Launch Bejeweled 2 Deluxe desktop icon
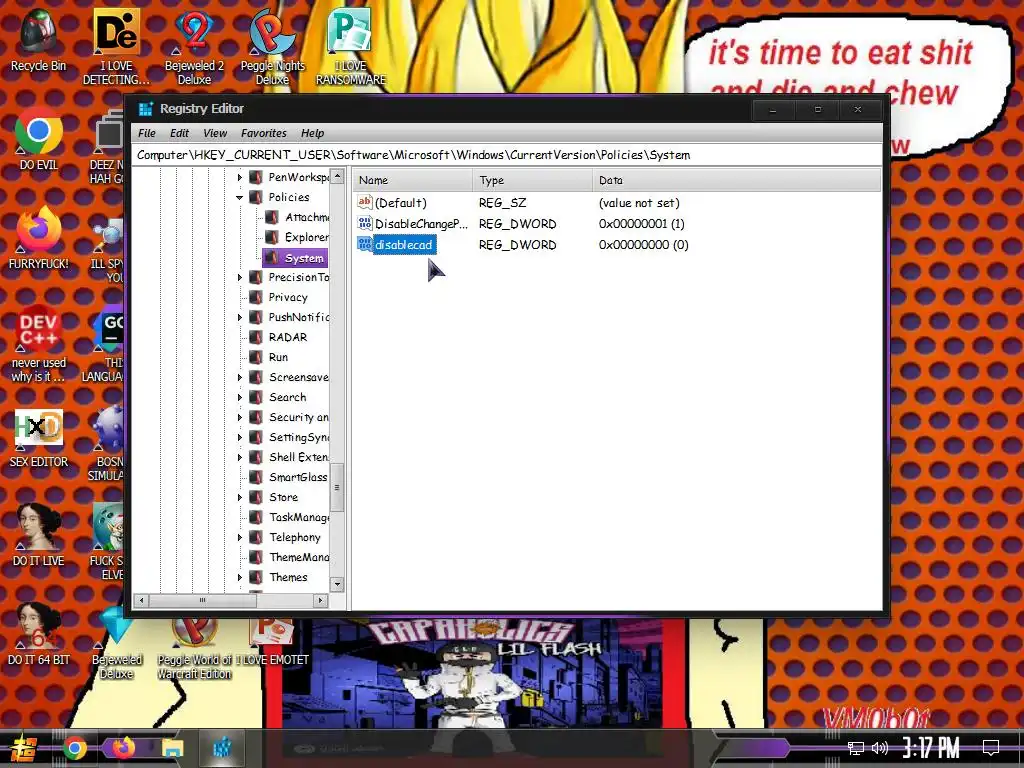Screen dimensions: 1024x768 (194, 46)
